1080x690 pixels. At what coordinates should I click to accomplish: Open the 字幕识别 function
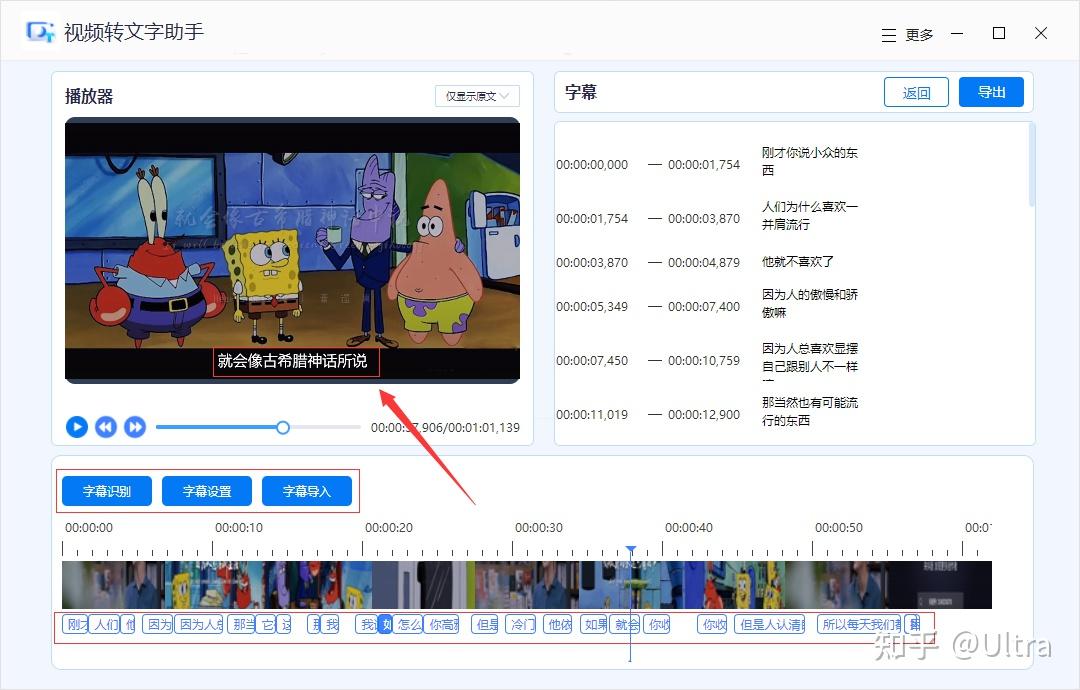coord(107,491)
